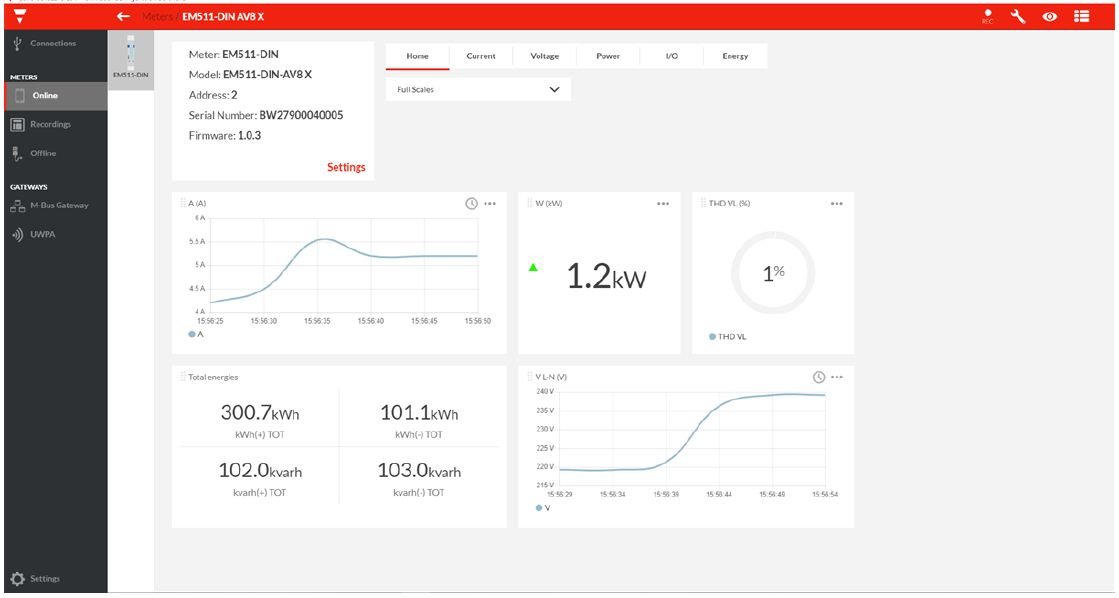Click the REC recording icon in header
This screenshot has width=1119, height=598.
pos(988,17)
